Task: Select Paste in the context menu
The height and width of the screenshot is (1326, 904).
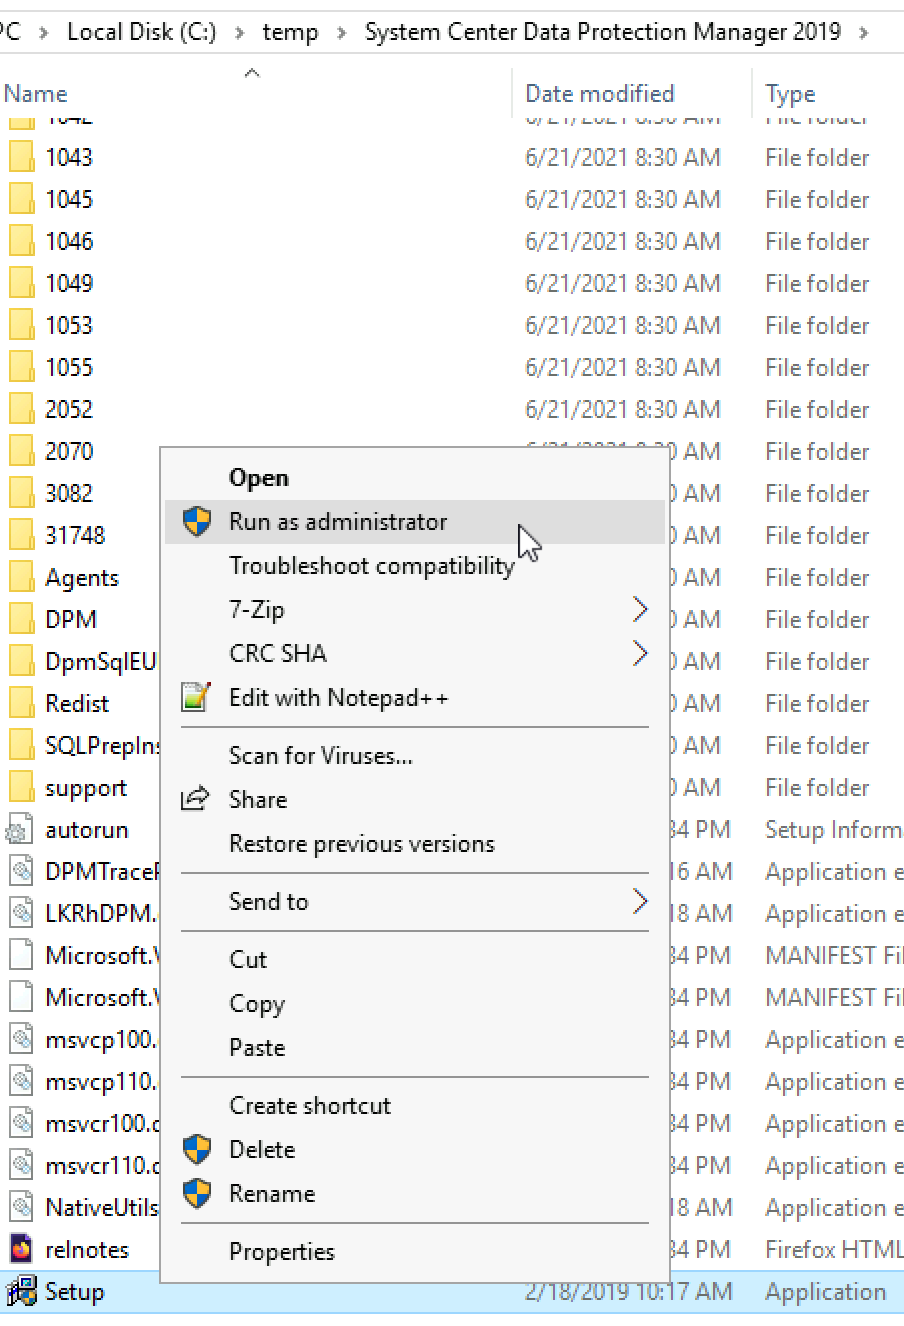Action: (x=257, y=1048)
